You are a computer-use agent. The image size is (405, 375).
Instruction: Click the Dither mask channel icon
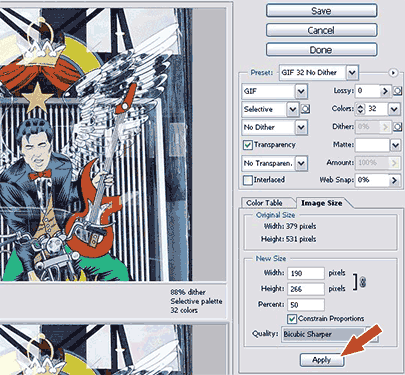(x=397, y=127)
